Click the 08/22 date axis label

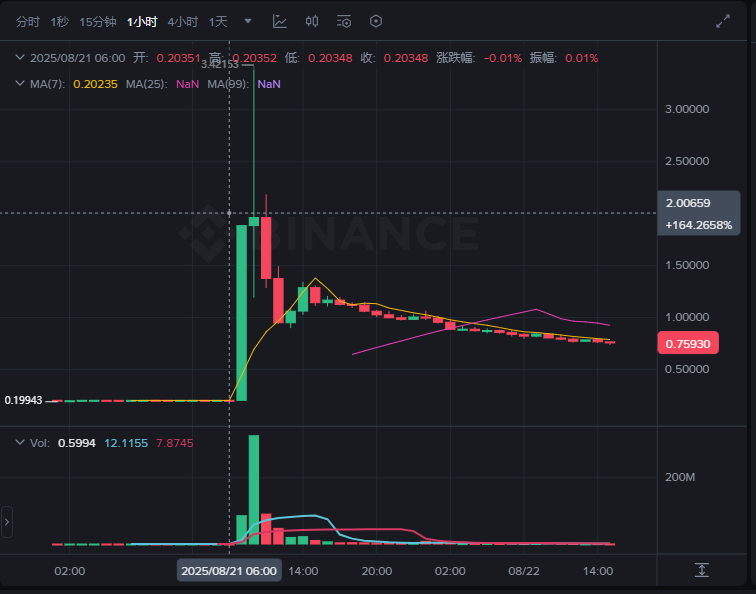pyautogui.click(x=524, y=571)
